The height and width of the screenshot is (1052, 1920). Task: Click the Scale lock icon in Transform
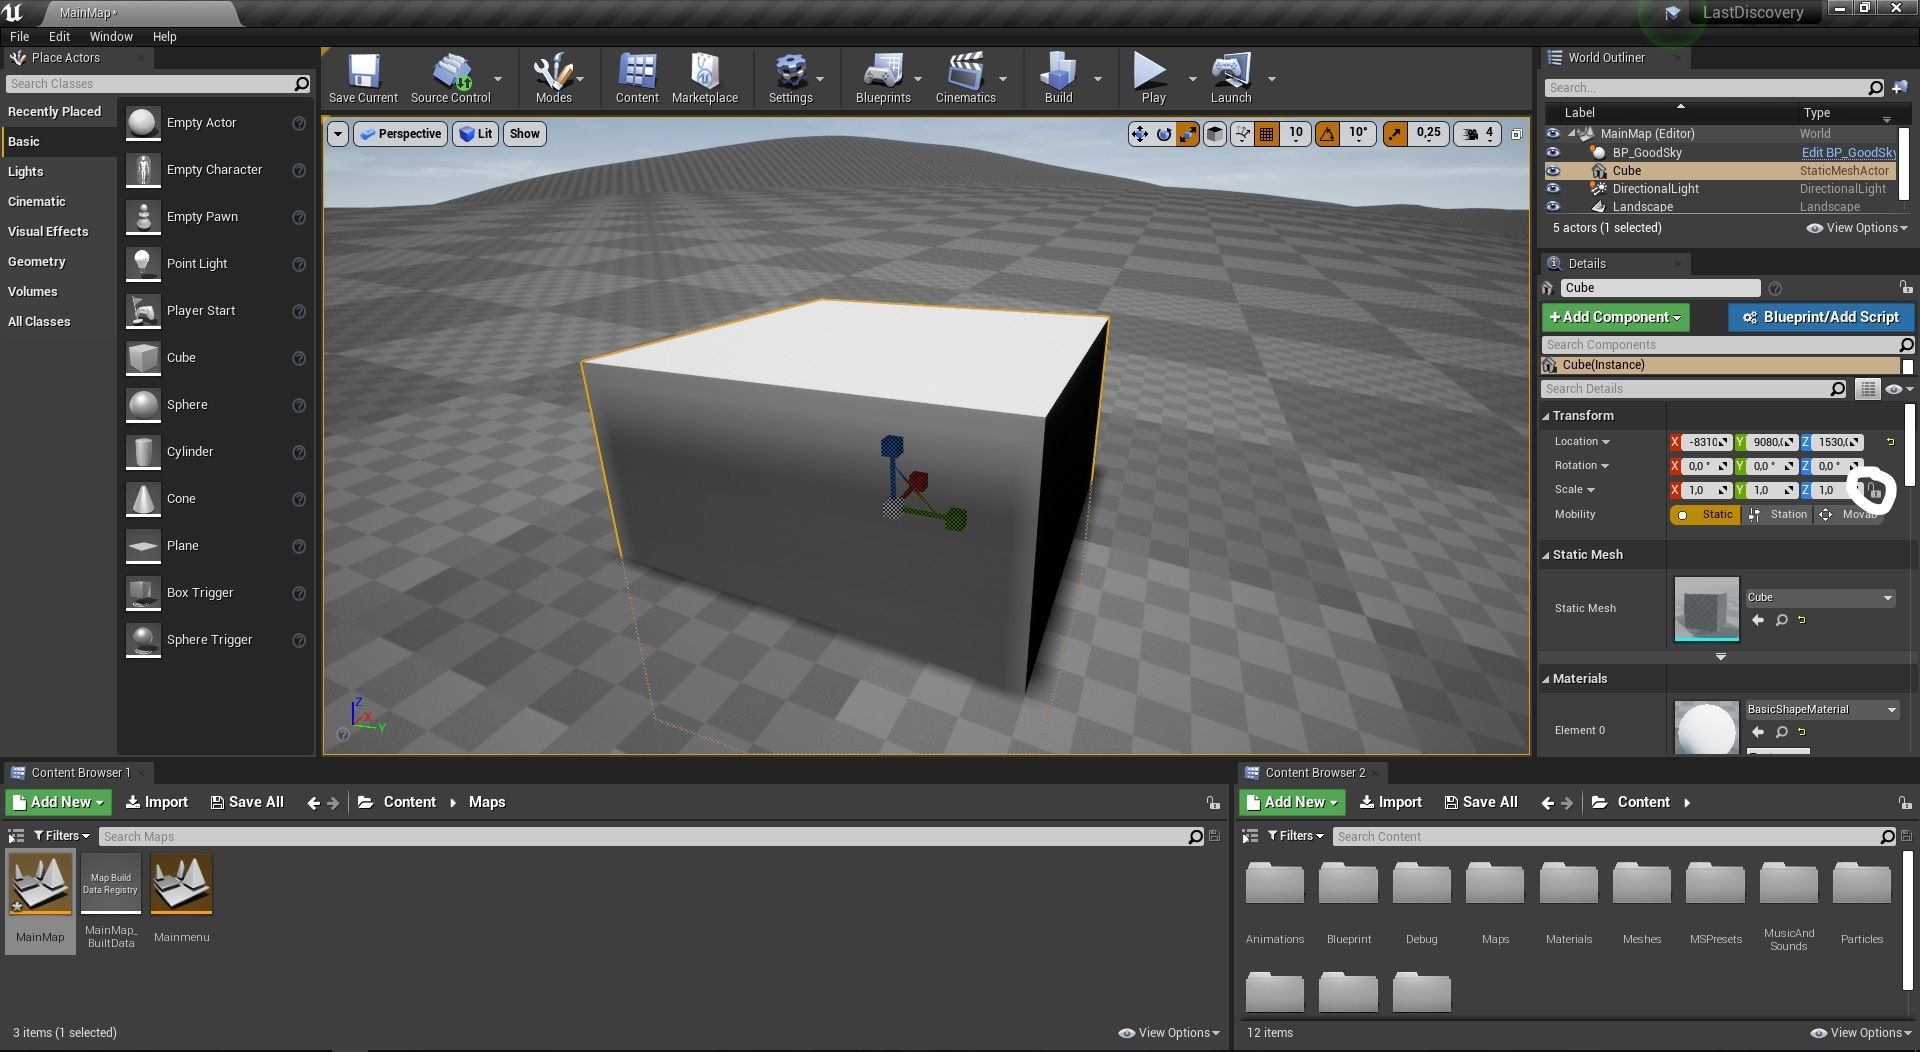[x=1875, y=491]
